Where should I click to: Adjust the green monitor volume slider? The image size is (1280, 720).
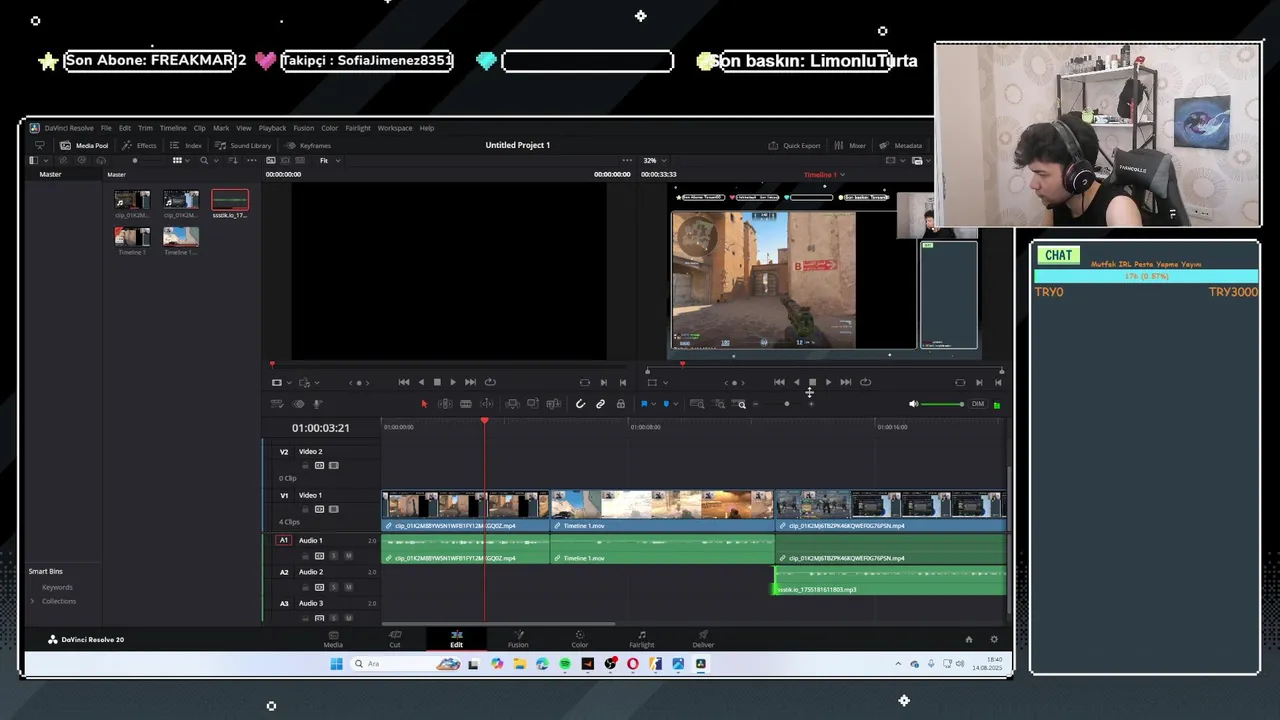click(x=943, y=404)
